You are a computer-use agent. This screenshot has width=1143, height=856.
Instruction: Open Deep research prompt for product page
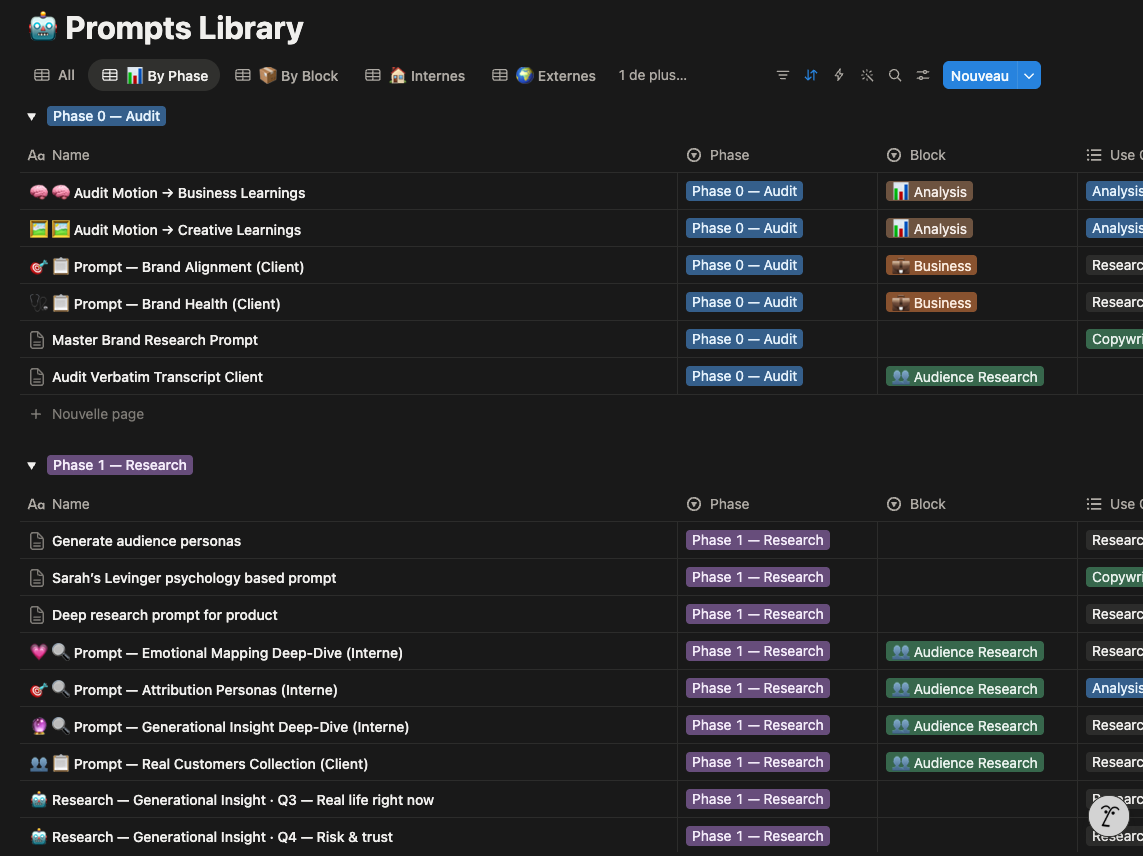point(165,615)
